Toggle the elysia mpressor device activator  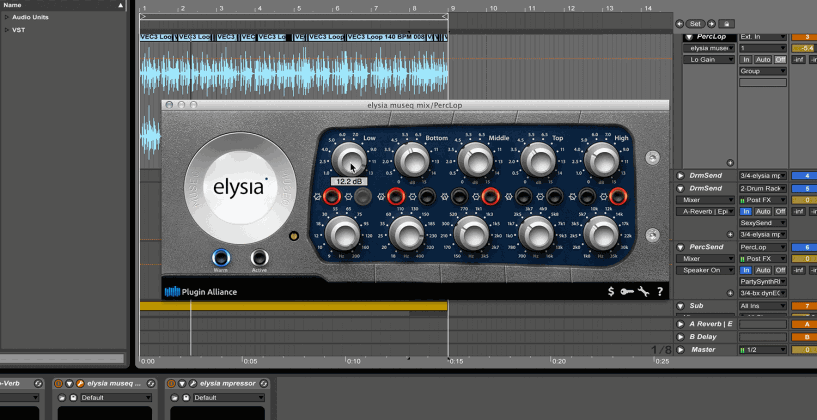click(171, 384)
